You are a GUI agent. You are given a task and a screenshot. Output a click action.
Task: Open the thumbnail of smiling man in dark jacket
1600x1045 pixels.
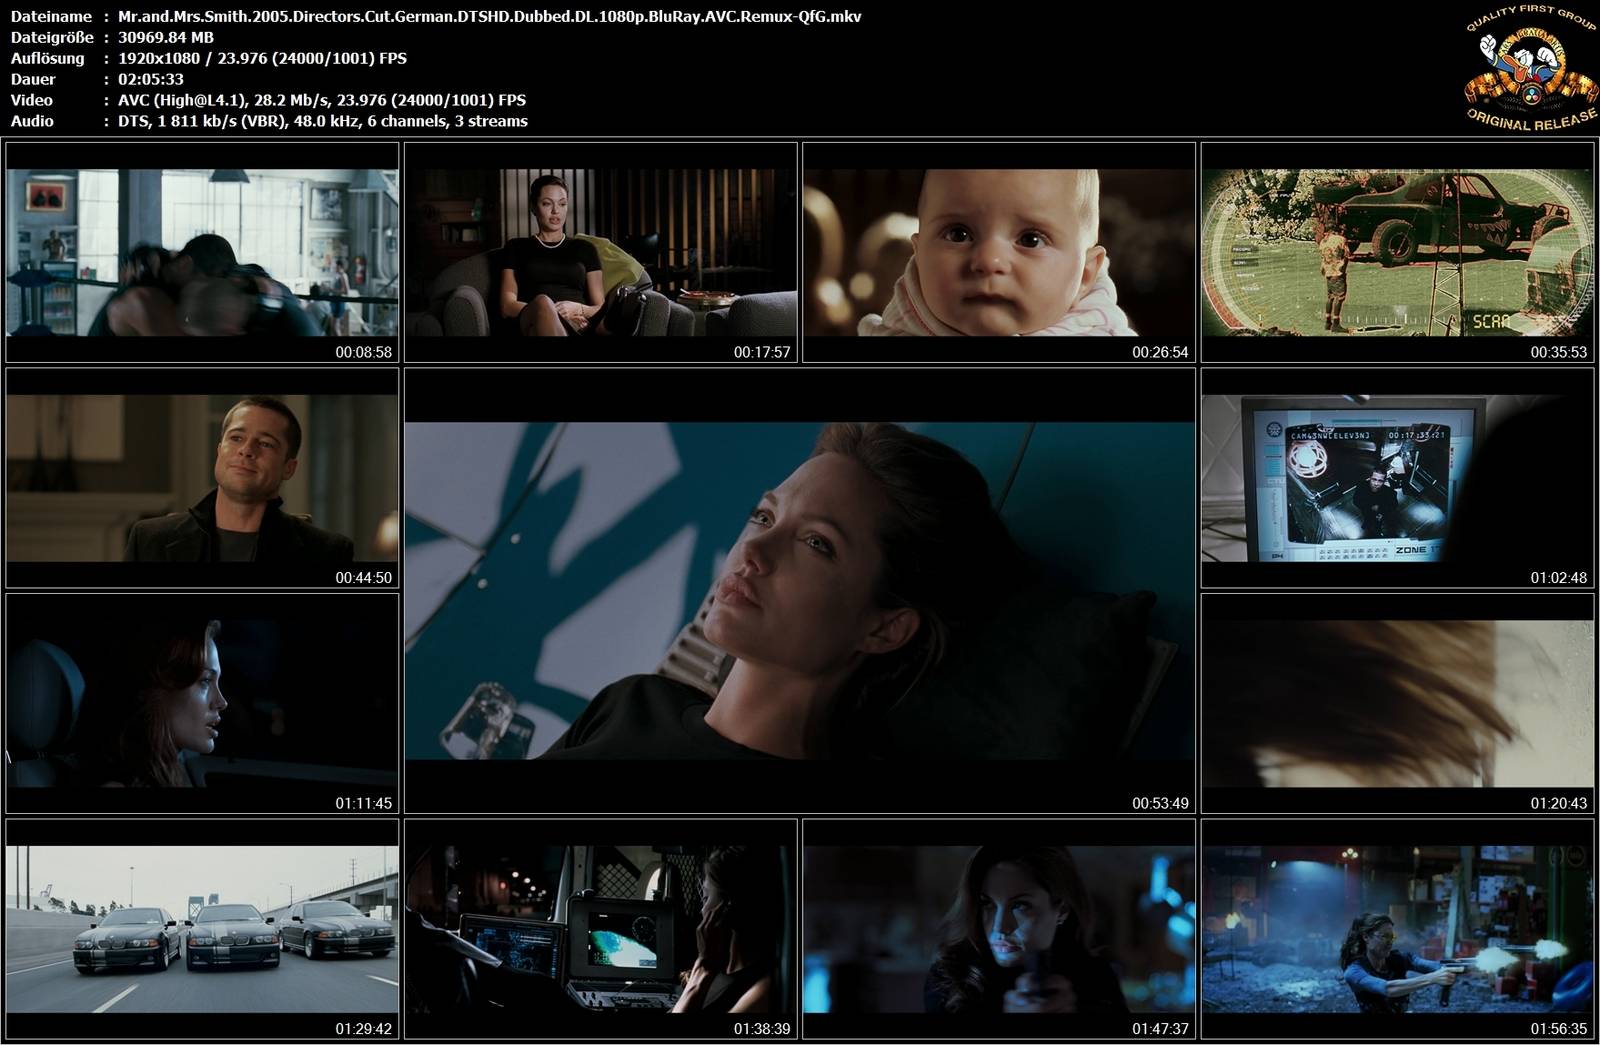tap(202, 478)
